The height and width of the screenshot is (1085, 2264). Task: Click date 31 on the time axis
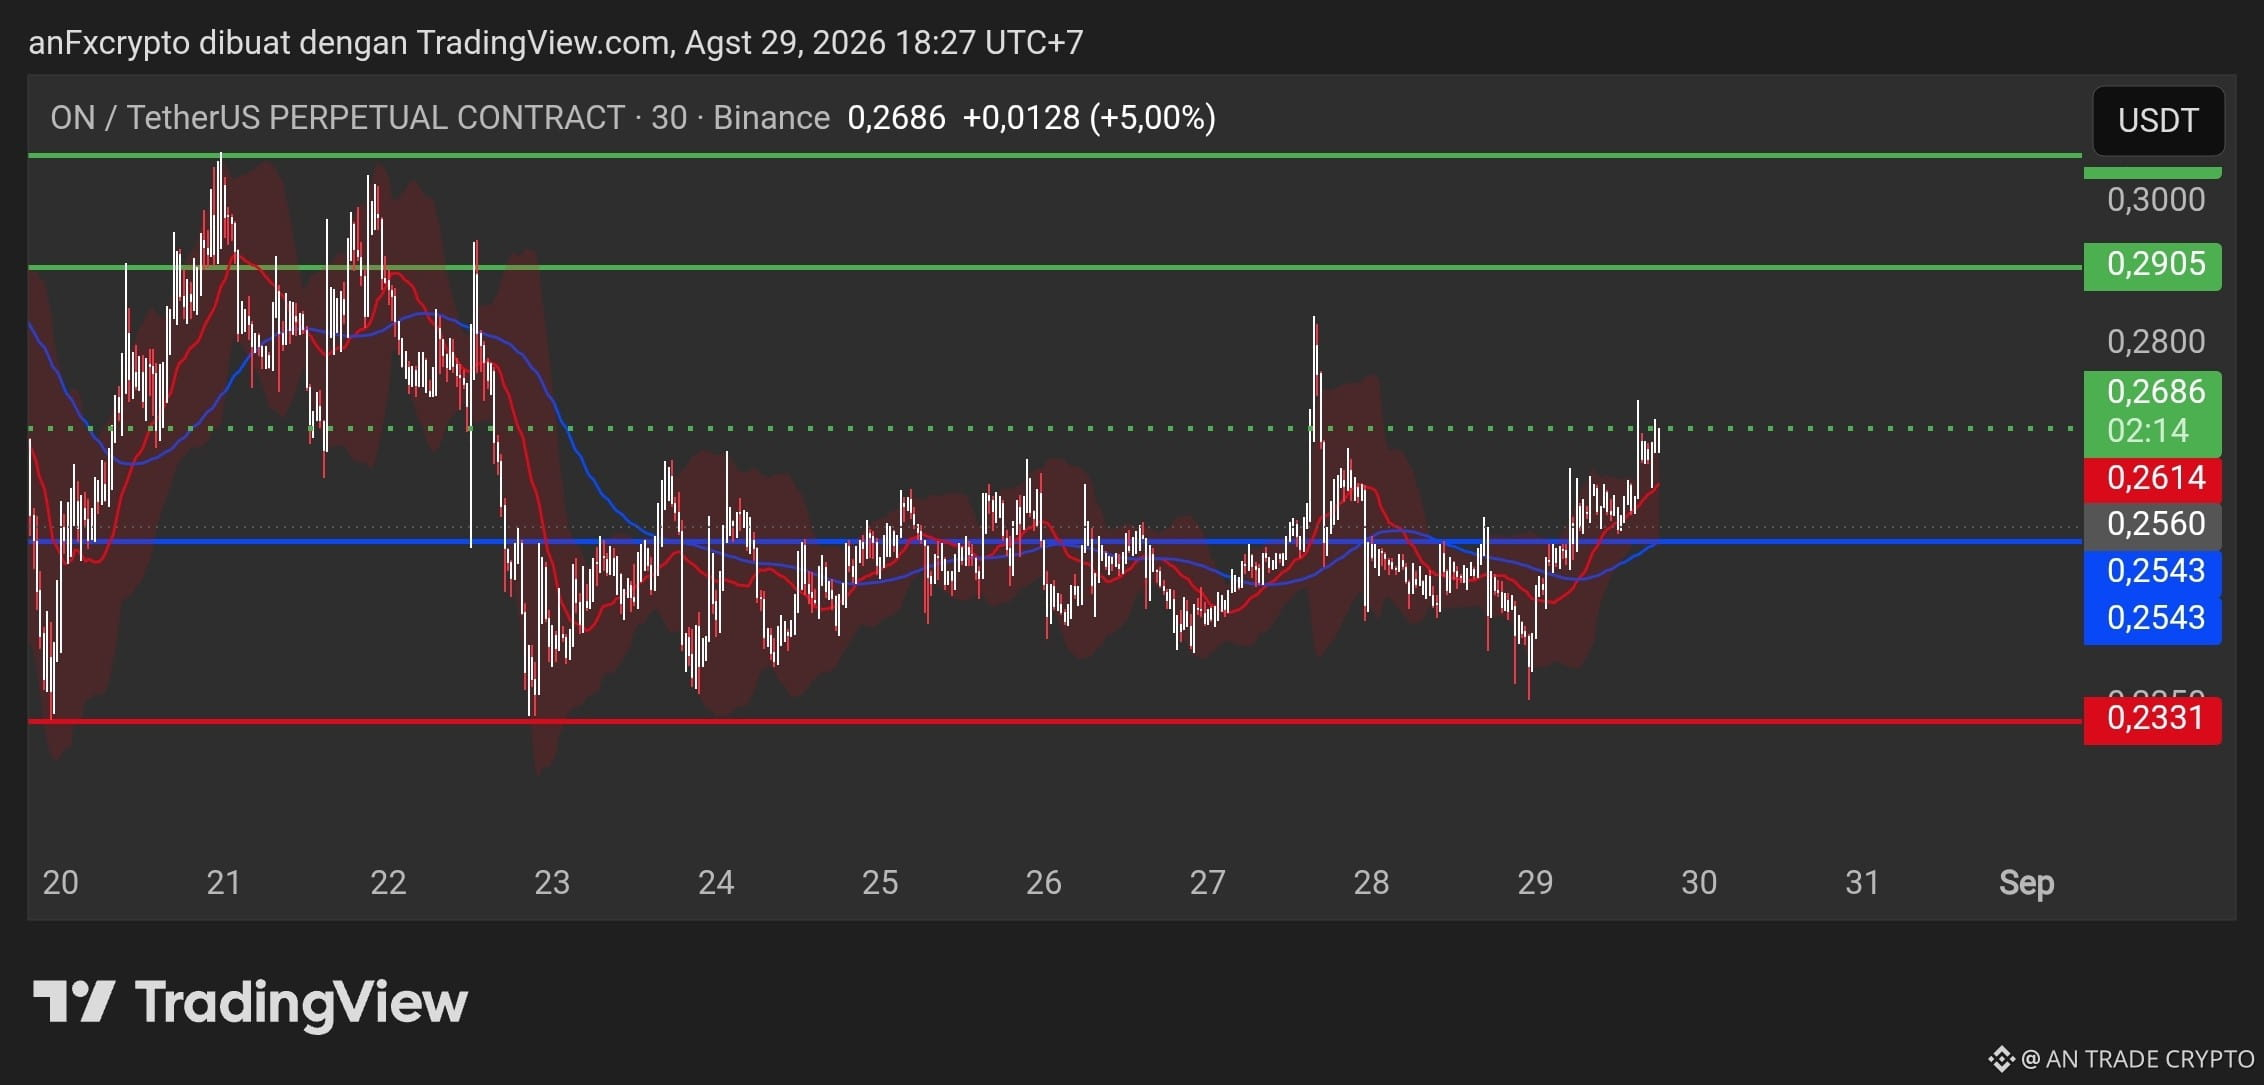[x=1862, y=883]
